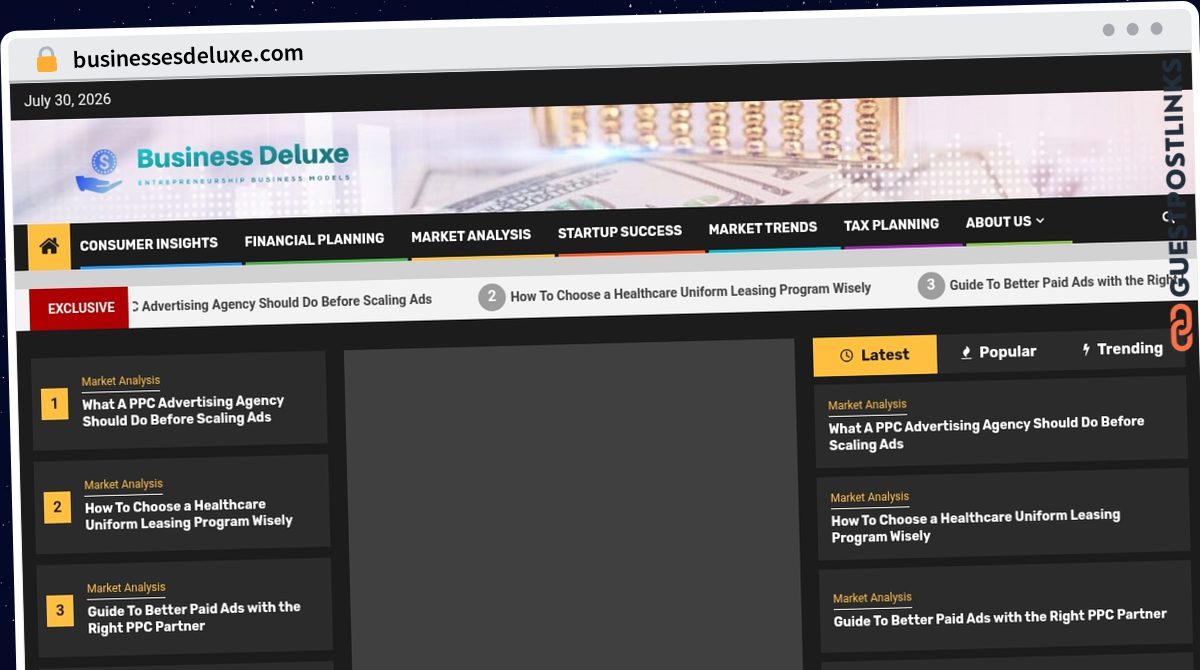1200x670 pixels.
Task: Click the grey circled 3 in ticker
Action: 930,286
